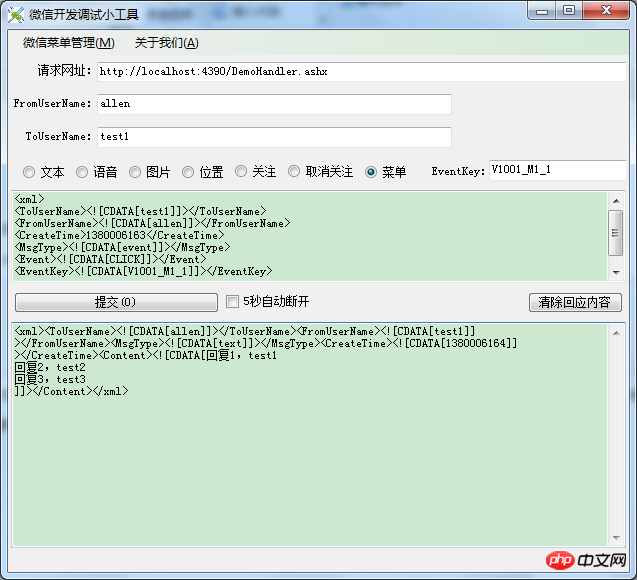637x580 pixels.
Task: Click the request XML scrollbar down arrow
Action: (616, 273)
